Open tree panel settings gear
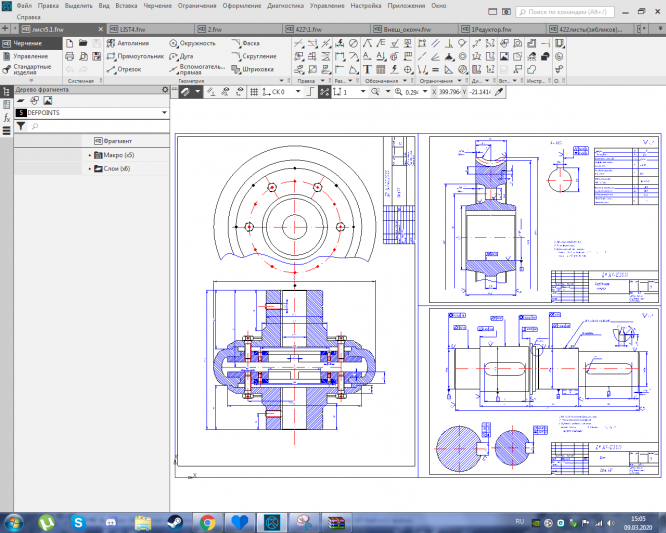This screenshot has width=666, height=533. [x=165, y=90]
